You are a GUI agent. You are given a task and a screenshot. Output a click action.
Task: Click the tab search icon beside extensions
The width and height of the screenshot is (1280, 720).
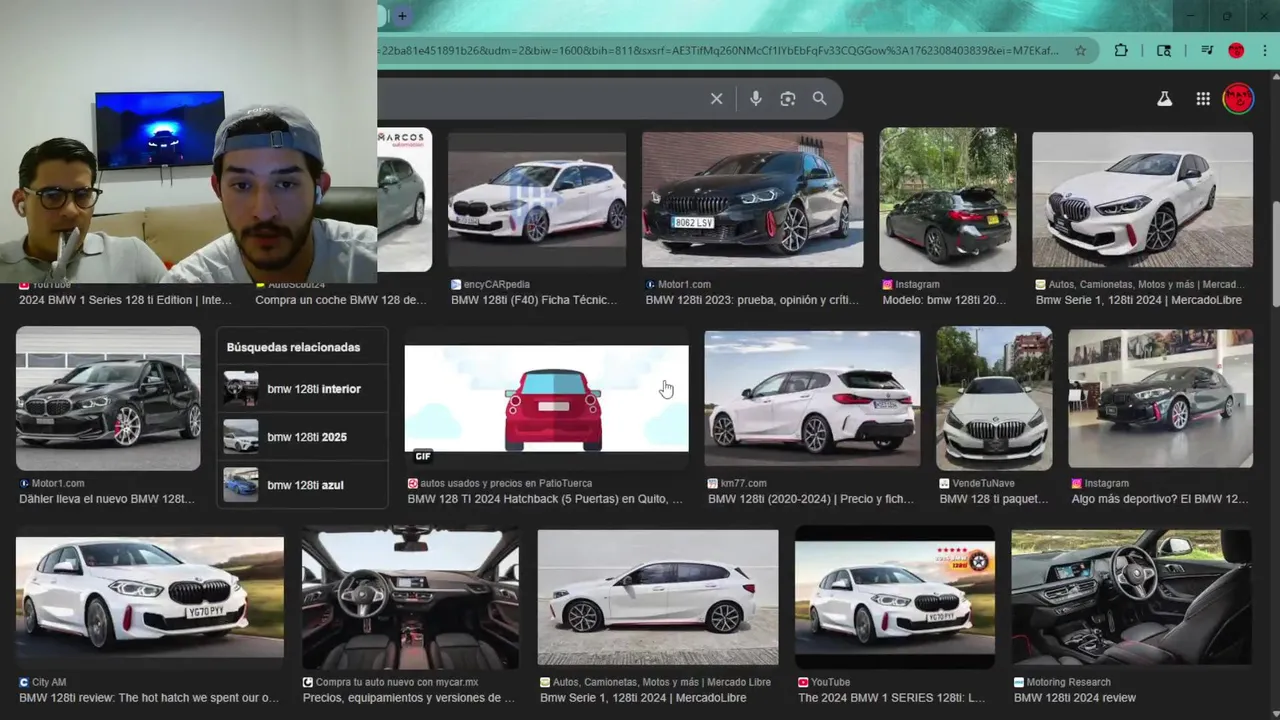tap(1164, 50)
